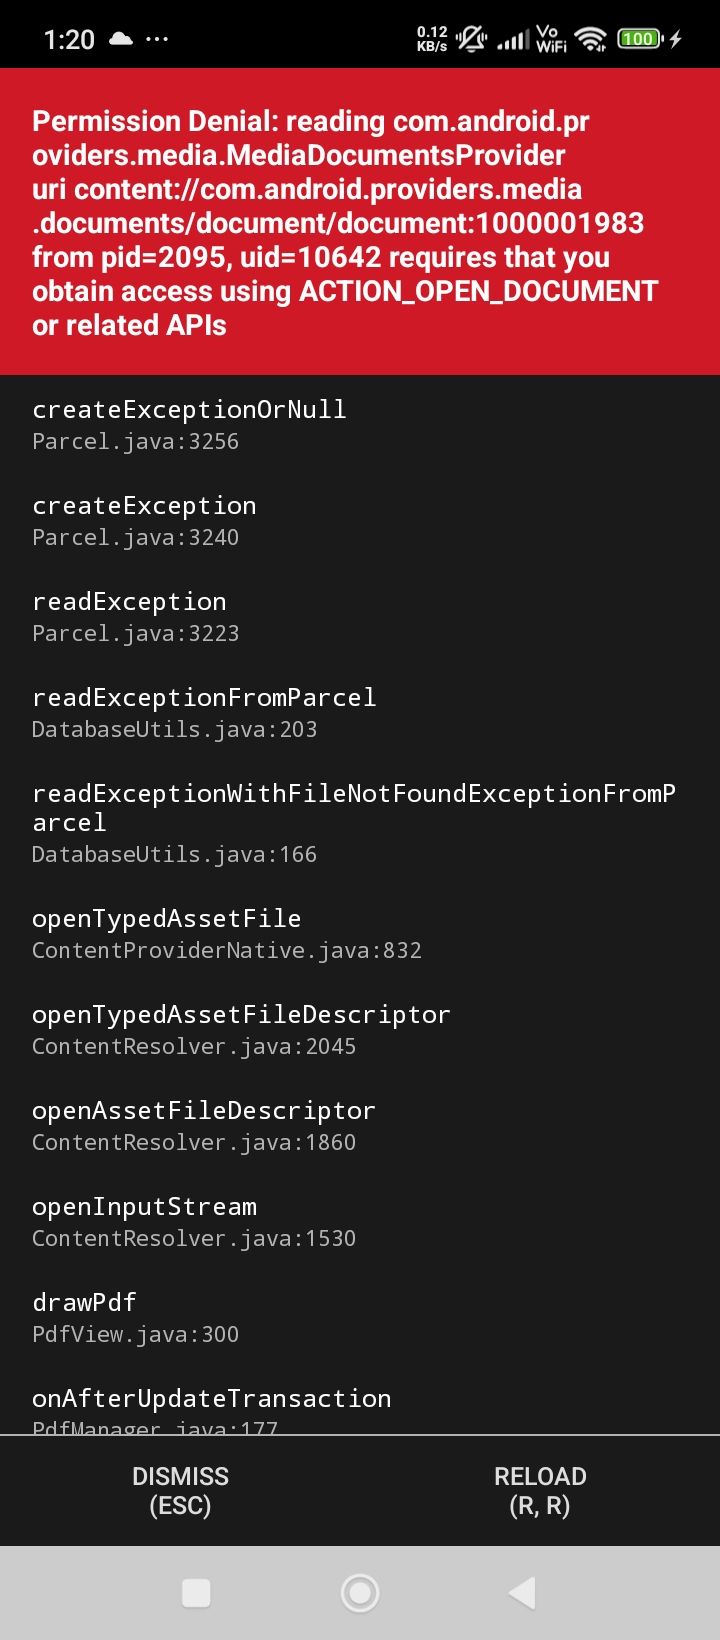Viewport: 720px width, 1640px height.
Task: Select openTypedAssetFile ContentProviderNative frame
Action: (226, 933)
